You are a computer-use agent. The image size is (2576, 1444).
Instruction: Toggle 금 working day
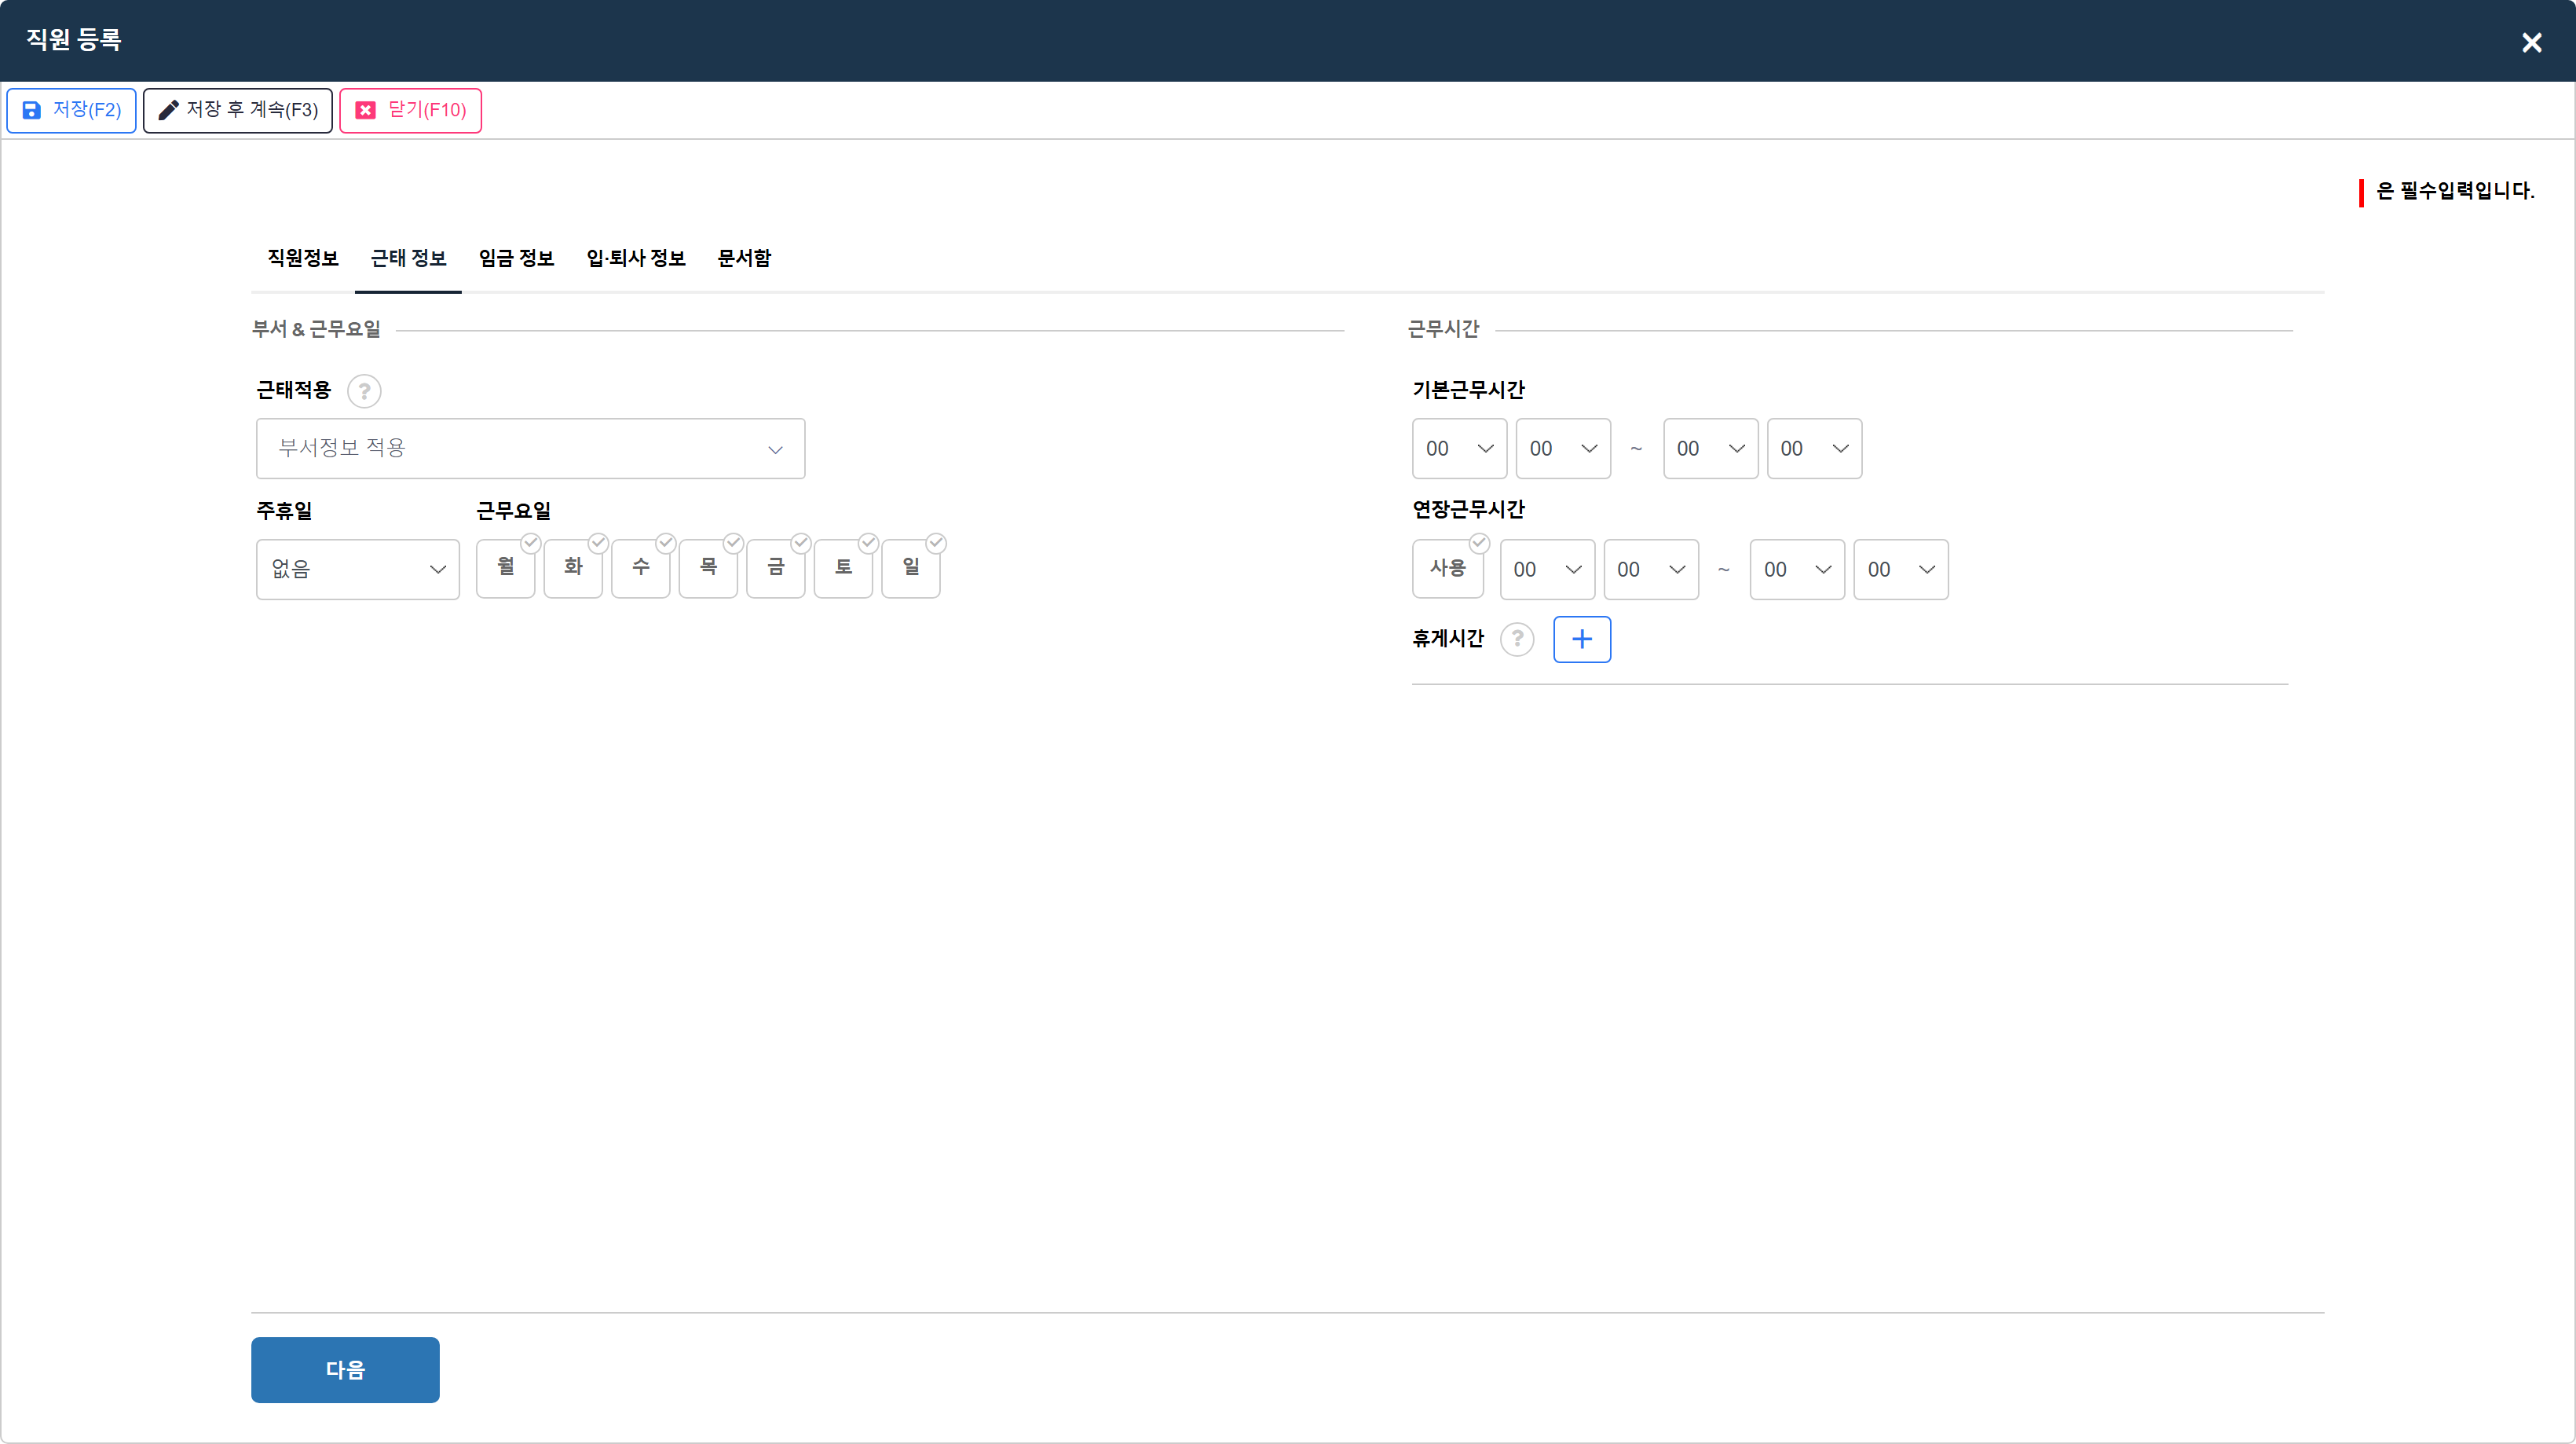[x=776, y=568]
